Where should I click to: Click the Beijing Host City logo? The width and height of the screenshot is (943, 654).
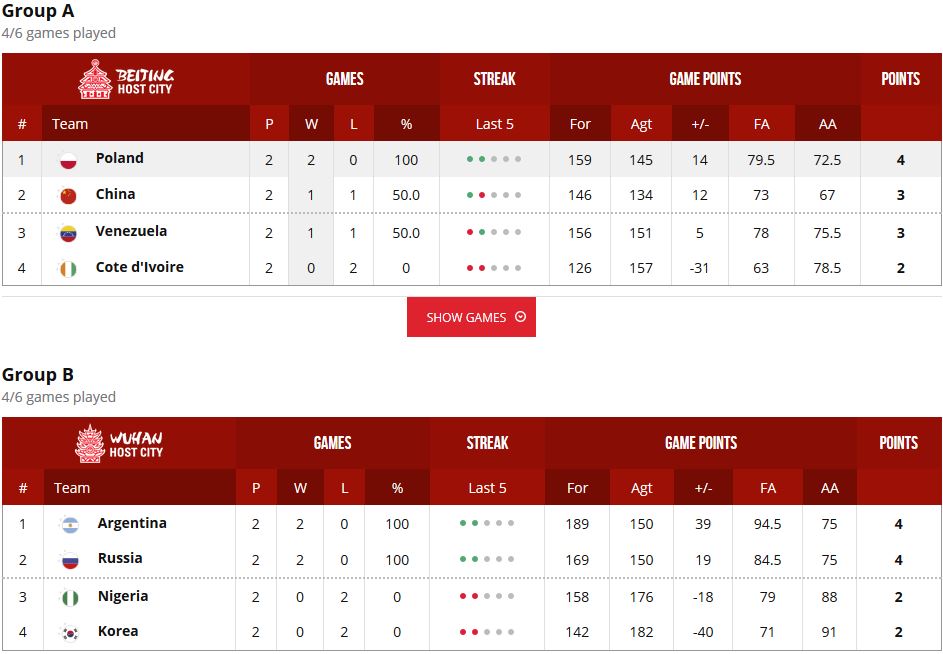[126, 79]
